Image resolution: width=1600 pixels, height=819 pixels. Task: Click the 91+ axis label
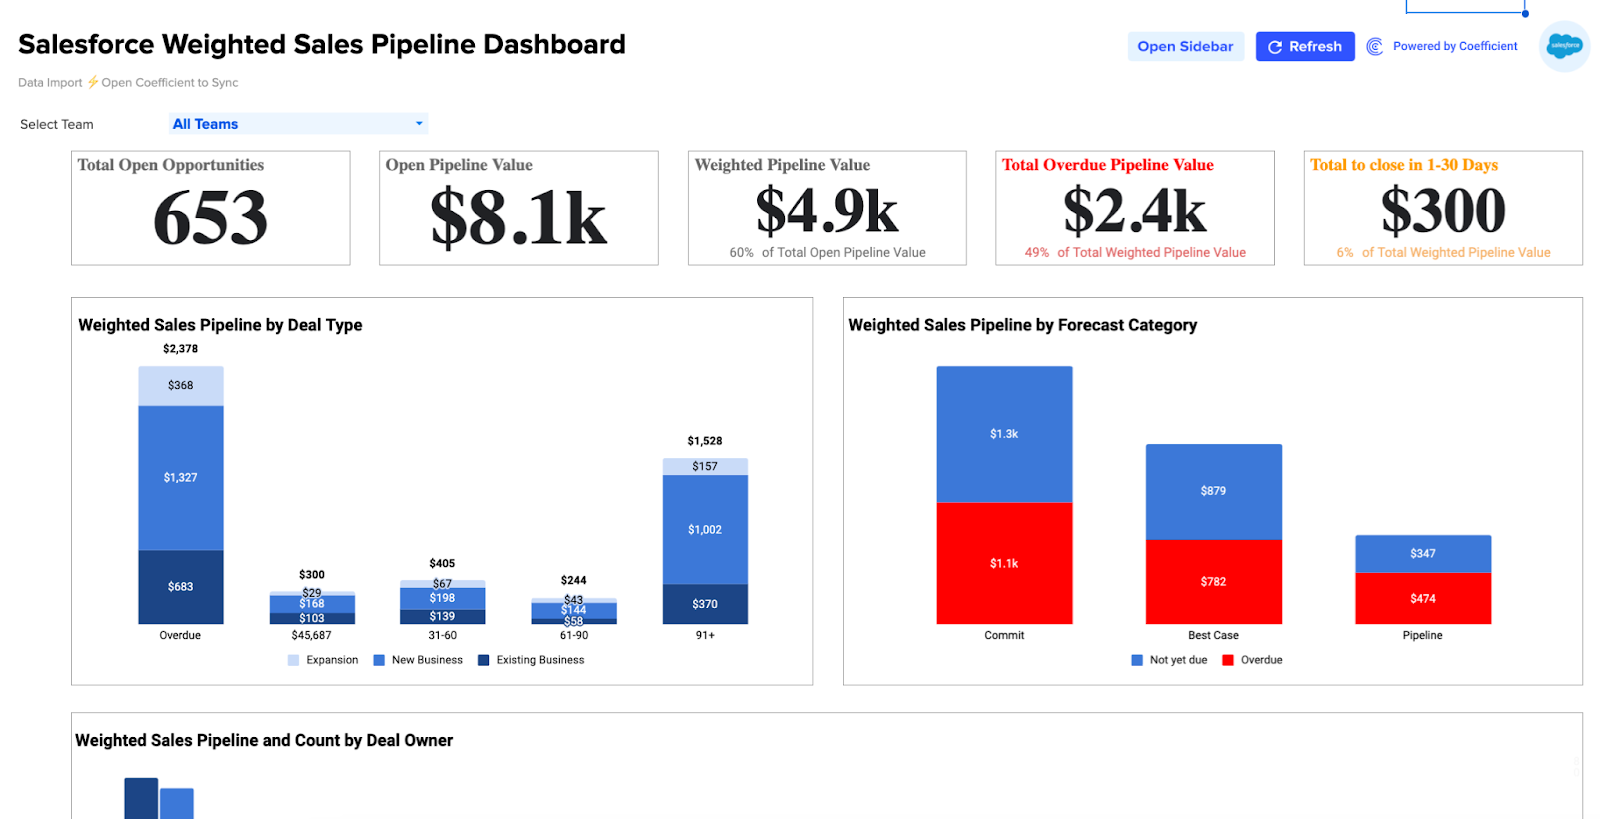coord(705,635)
